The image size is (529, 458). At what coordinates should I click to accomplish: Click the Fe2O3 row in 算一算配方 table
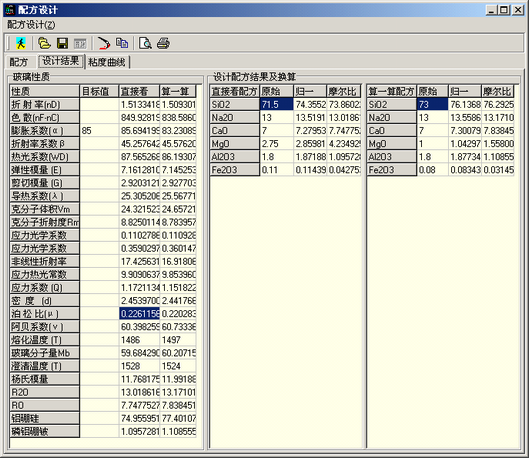pos(441,170)
